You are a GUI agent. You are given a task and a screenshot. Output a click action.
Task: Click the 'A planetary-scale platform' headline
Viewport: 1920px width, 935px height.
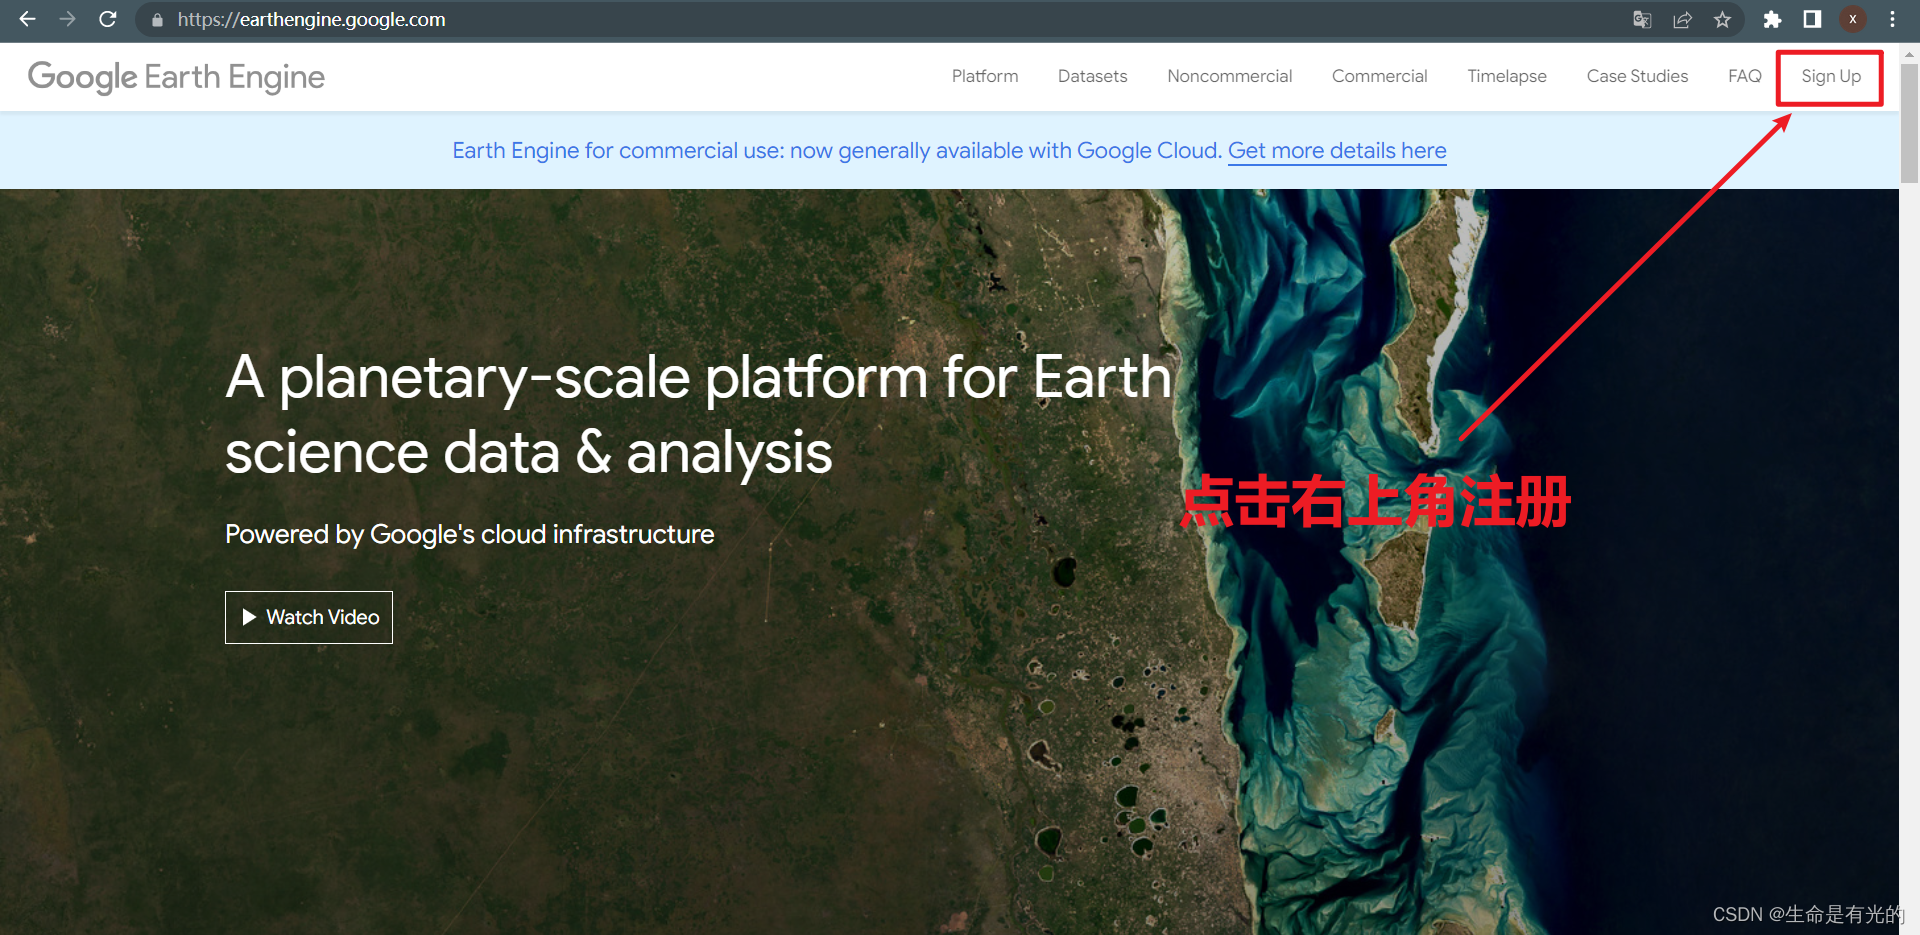pyautogui.click(x=698, y=415)
